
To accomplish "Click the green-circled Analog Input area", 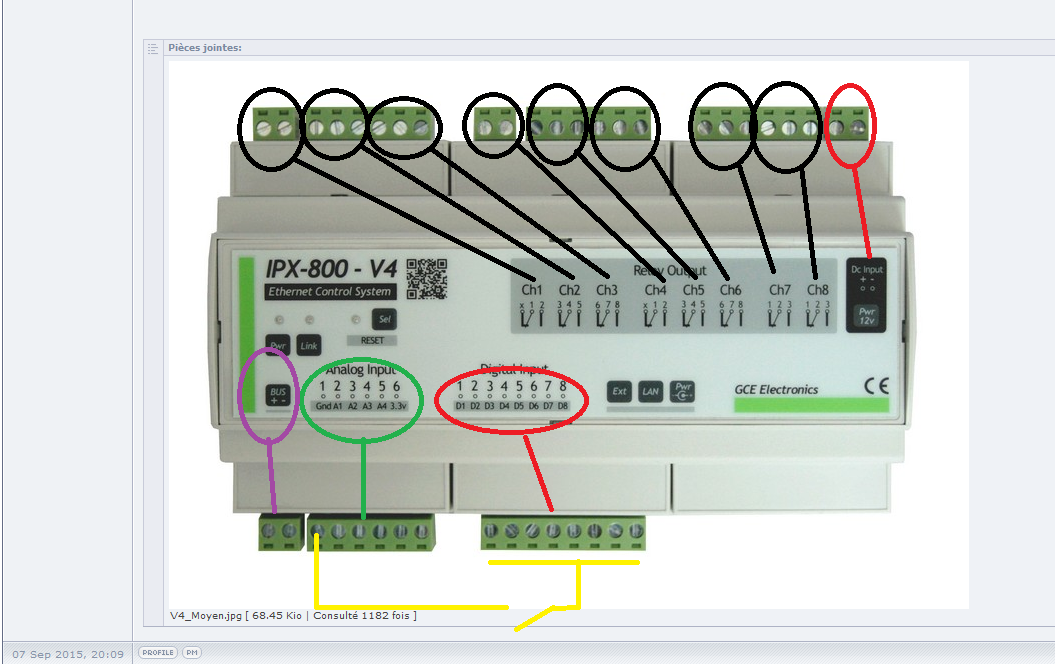I will click(x=361, y=401).
